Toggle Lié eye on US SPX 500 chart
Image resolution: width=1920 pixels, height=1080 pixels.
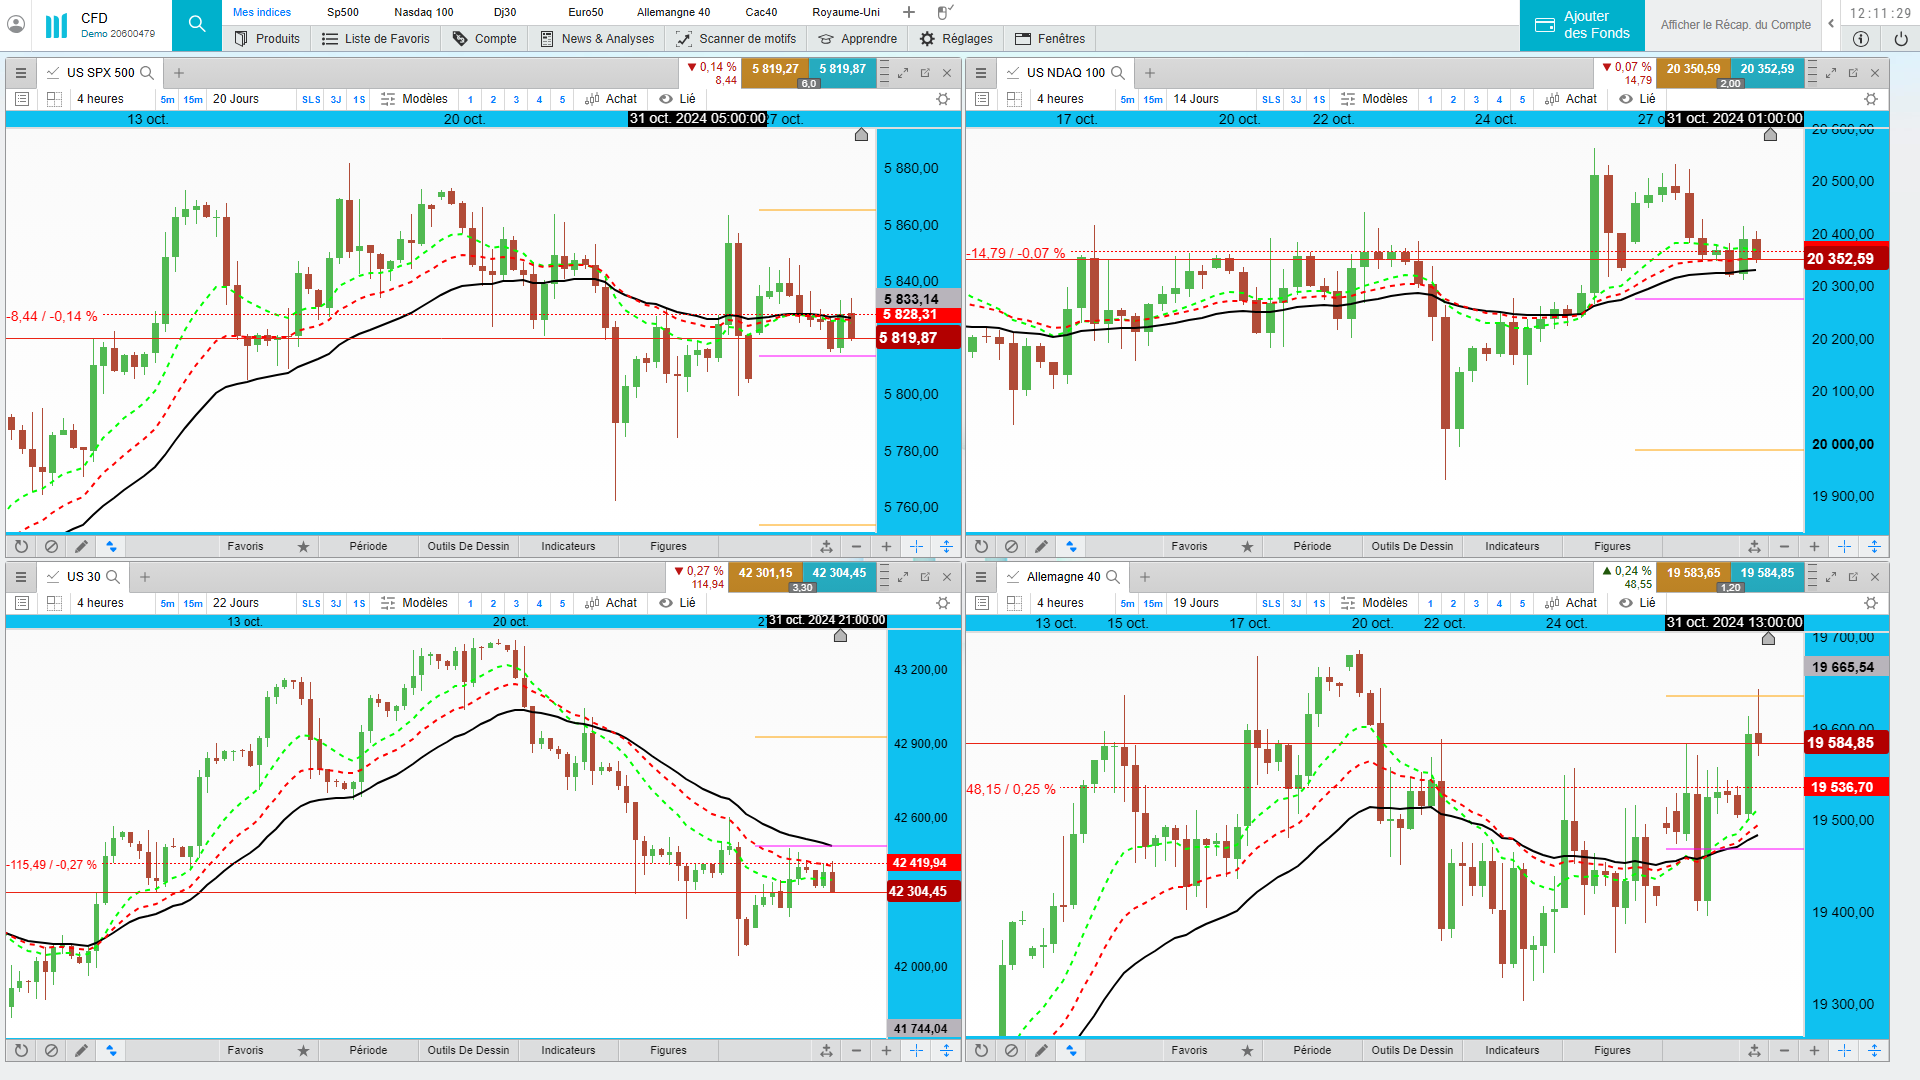(x=666, y=99)
